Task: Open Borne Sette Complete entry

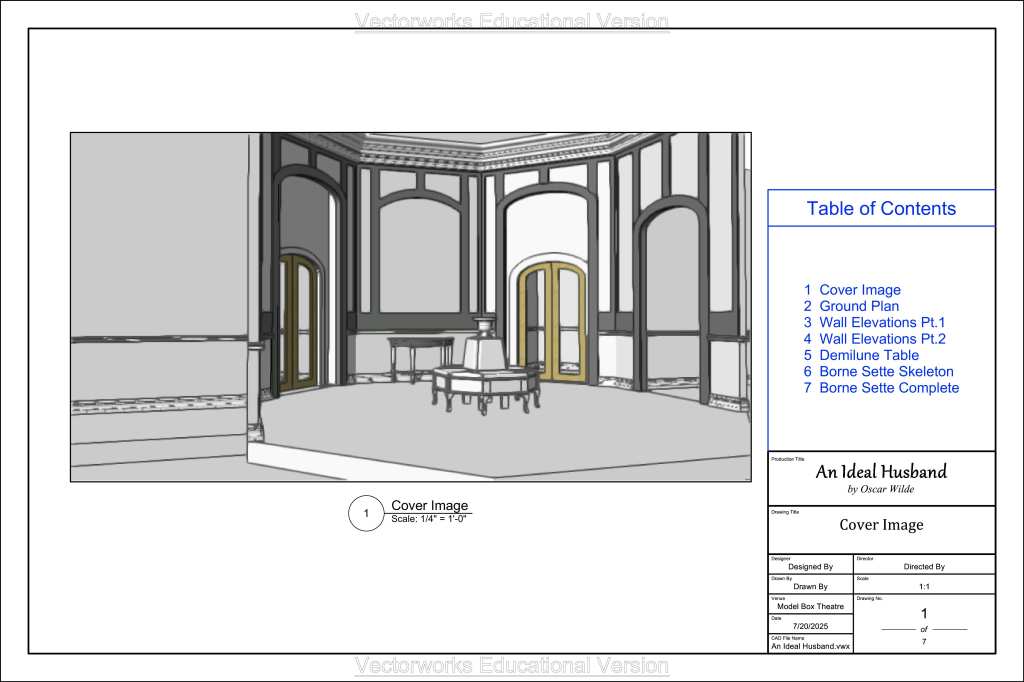Action: point(888,388)
